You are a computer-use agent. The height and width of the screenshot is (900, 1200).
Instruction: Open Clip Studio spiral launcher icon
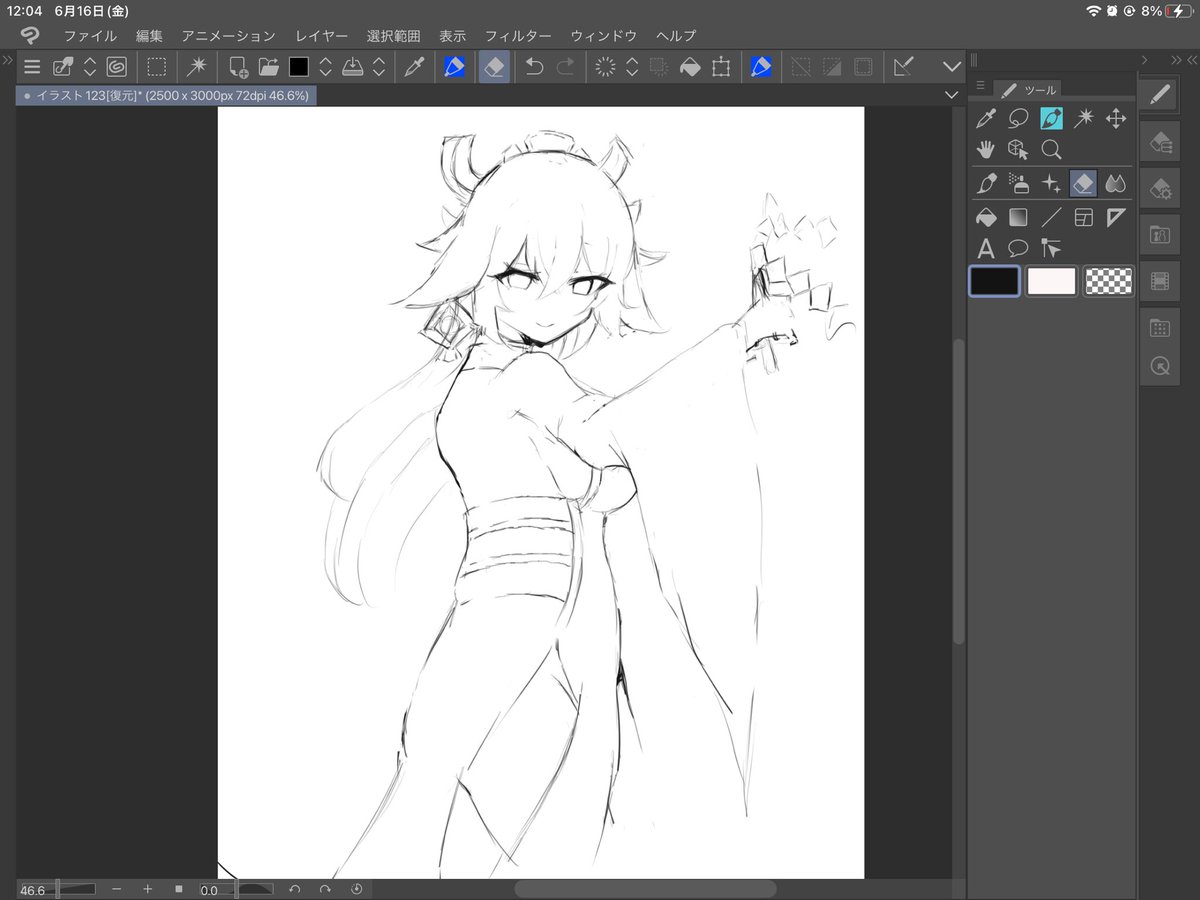[x=117, y=67]
